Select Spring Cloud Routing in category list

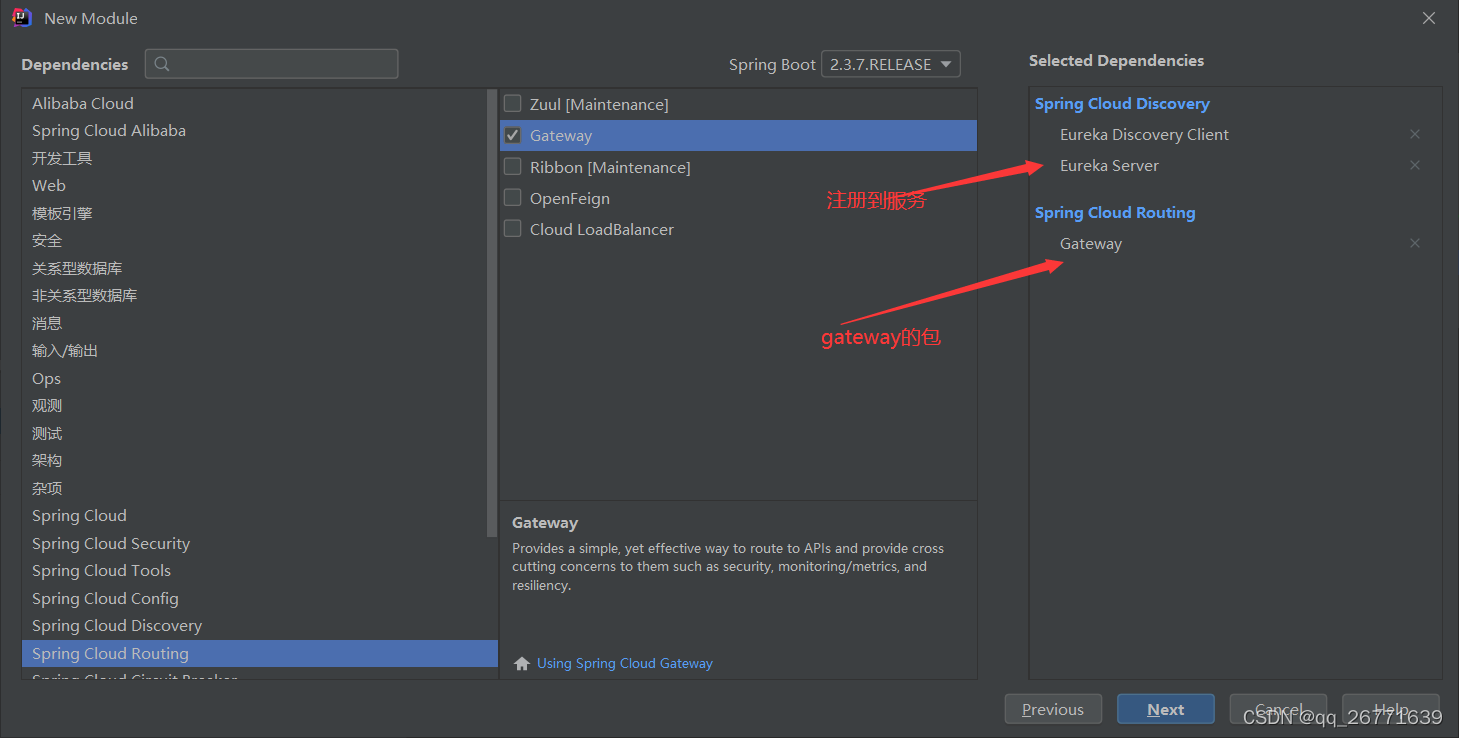coord(260,653)
